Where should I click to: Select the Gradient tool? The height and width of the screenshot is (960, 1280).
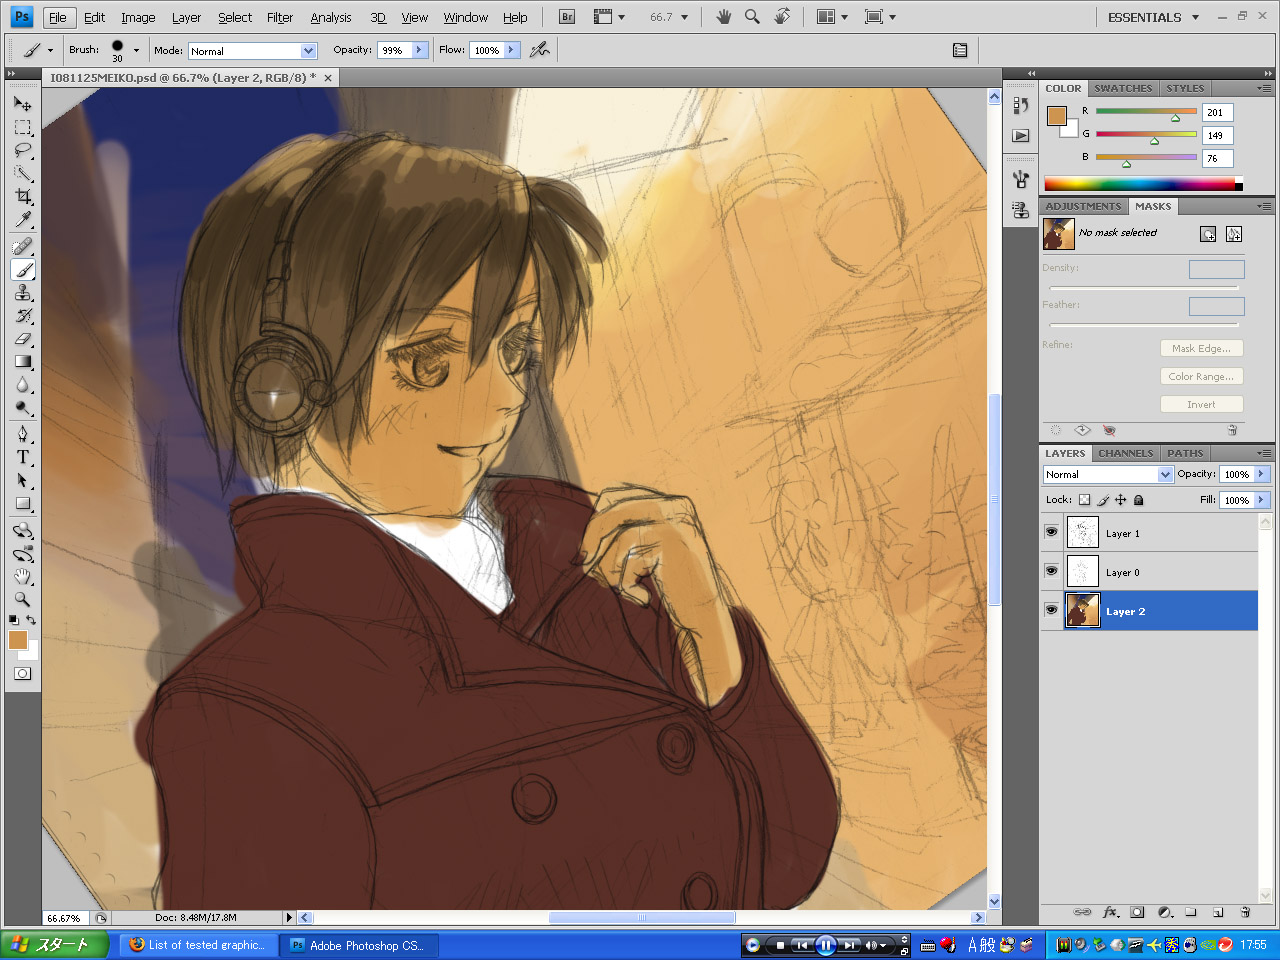[x=22, y=361]
